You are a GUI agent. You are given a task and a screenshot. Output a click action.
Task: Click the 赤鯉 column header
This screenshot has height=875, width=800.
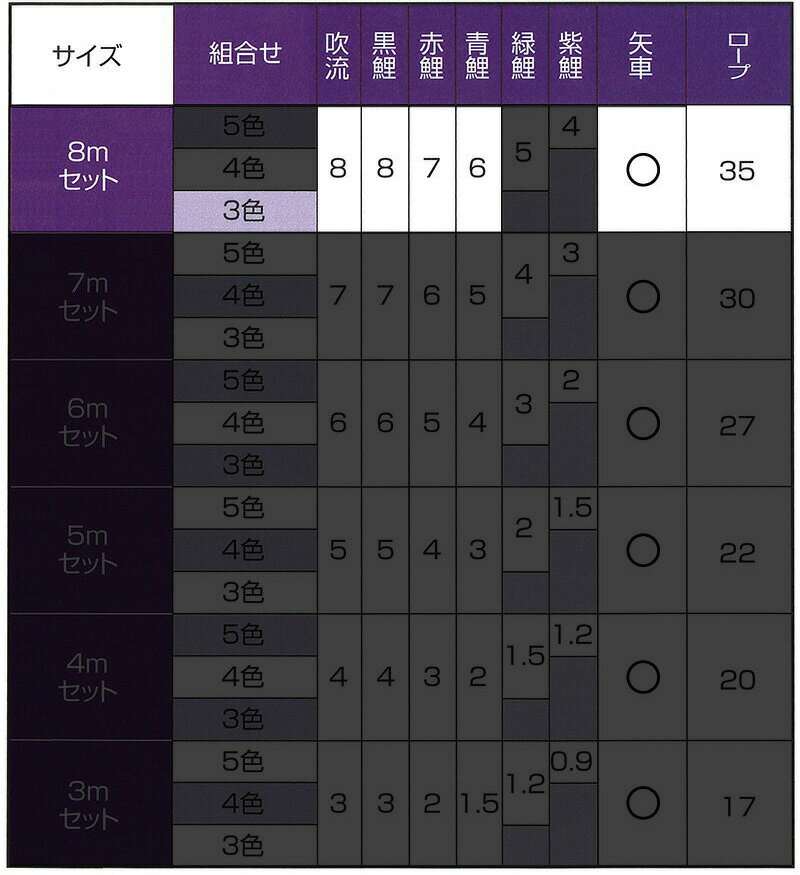point(431,54)
